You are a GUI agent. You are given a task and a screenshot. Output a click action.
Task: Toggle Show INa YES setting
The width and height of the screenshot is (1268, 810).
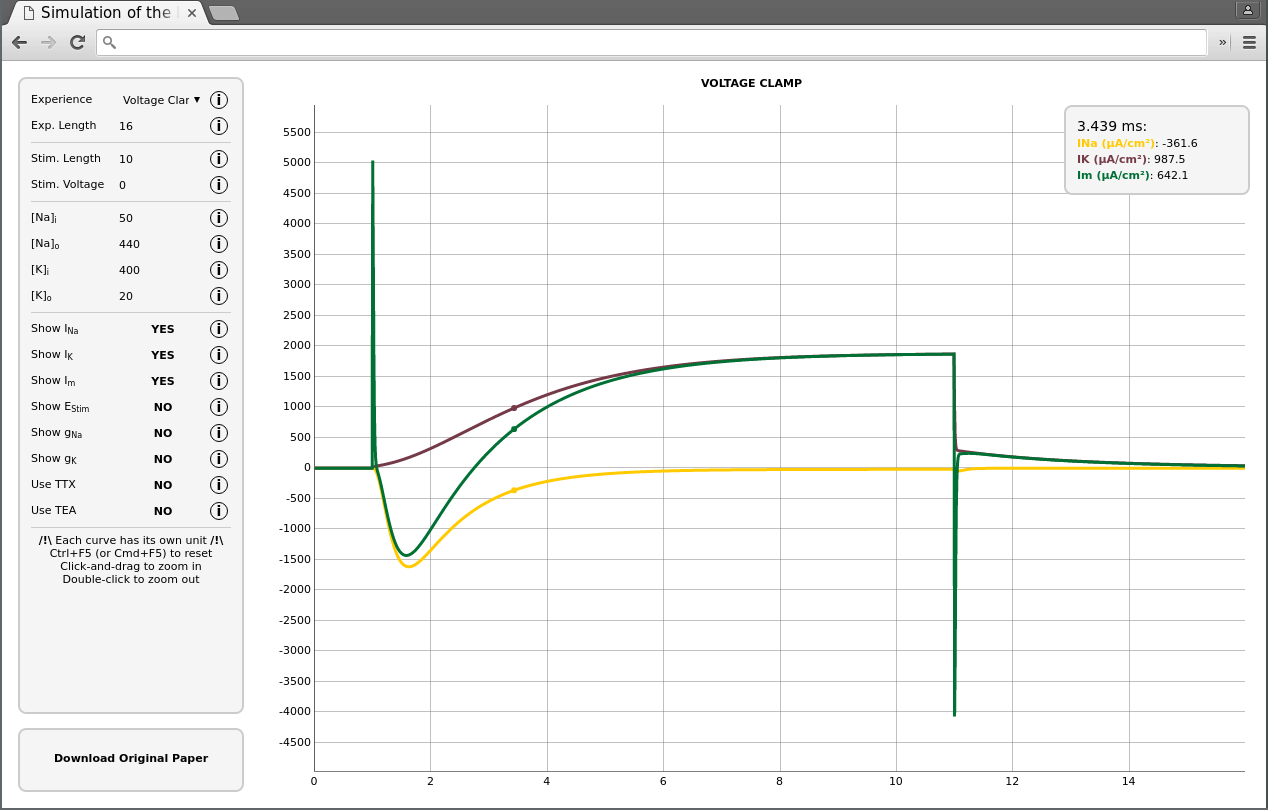(163, 329)
